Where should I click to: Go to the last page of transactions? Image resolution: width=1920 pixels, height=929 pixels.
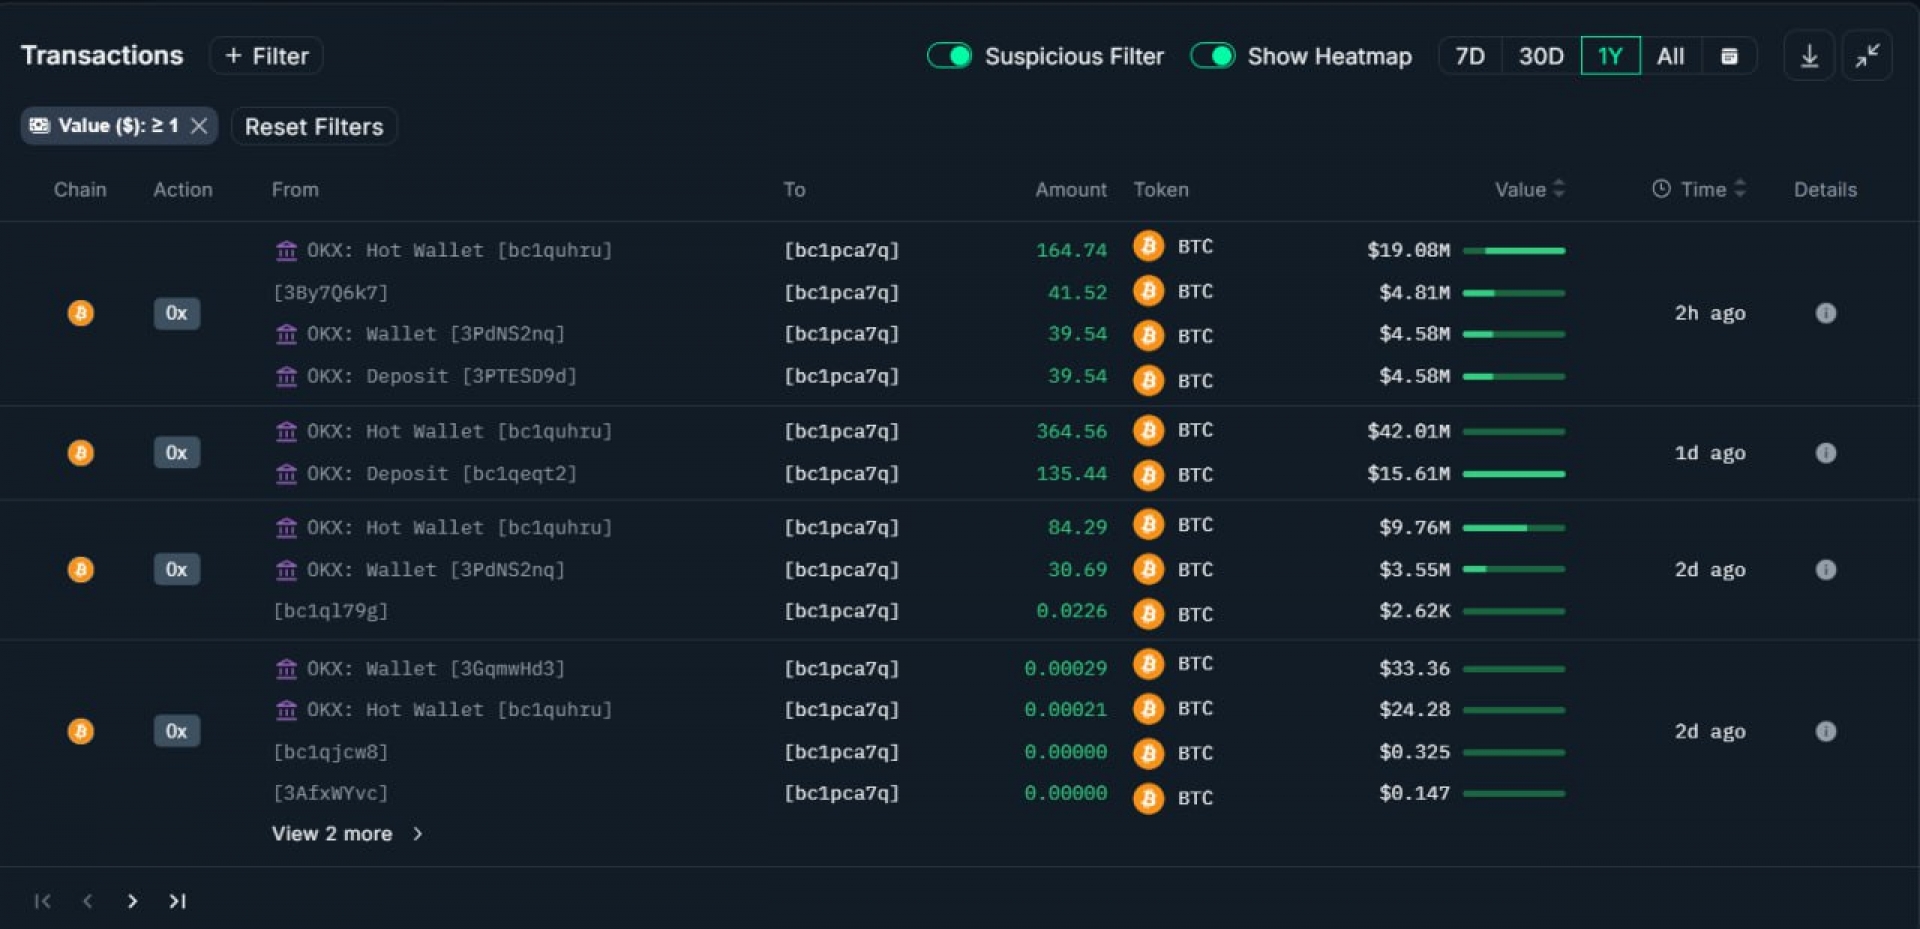point(177,901)
